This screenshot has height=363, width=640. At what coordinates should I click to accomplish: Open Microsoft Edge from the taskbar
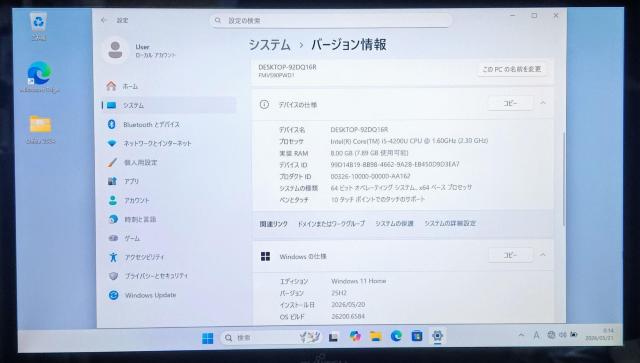(396, 336)
